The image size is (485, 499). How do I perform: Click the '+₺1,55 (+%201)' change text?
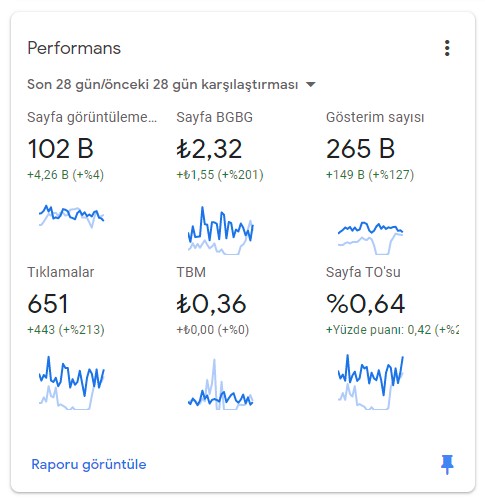(220, 175)
